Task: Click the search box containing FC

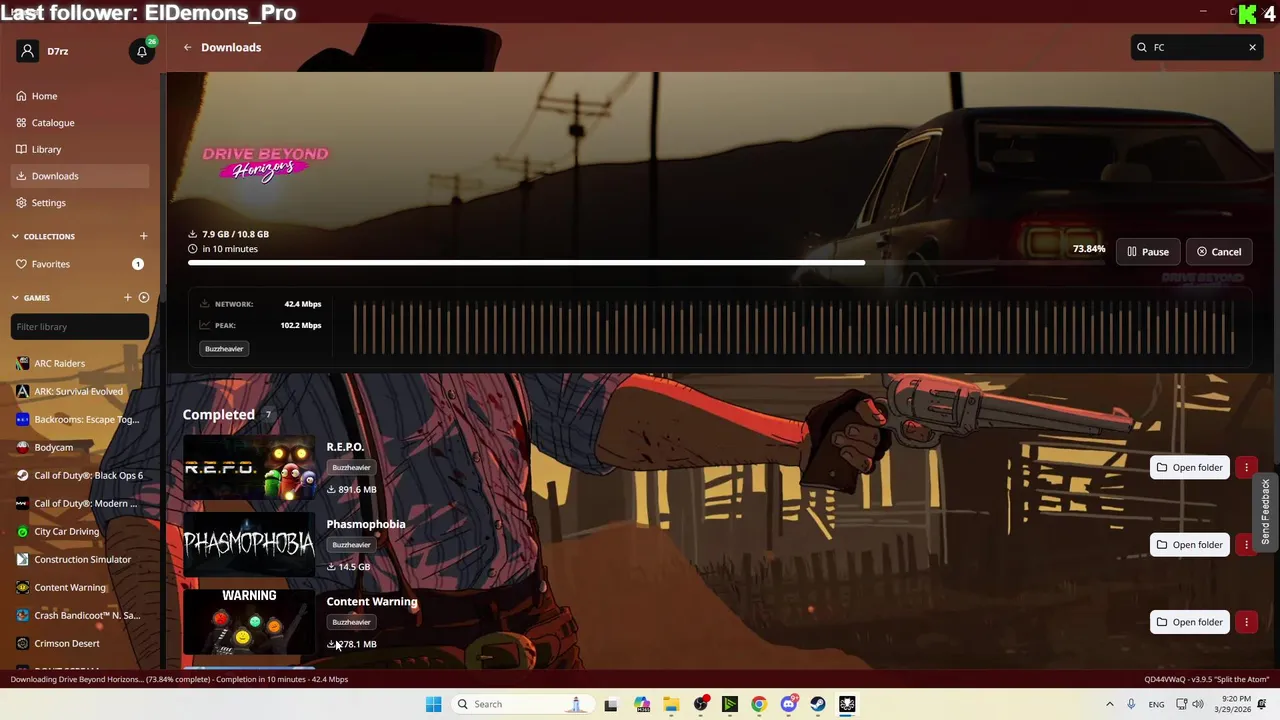Action: click(x=1196, y=47)
